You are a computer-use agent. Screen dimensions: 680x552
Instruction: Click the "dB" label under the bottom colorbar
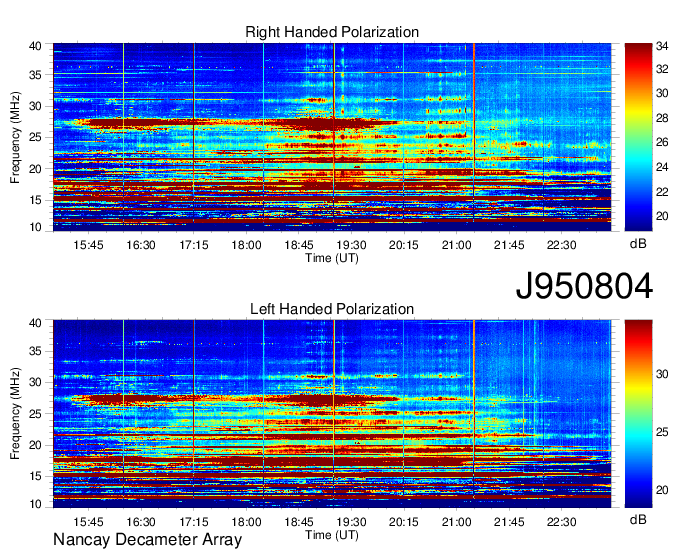pyautogui.click(x=638, y=519)
